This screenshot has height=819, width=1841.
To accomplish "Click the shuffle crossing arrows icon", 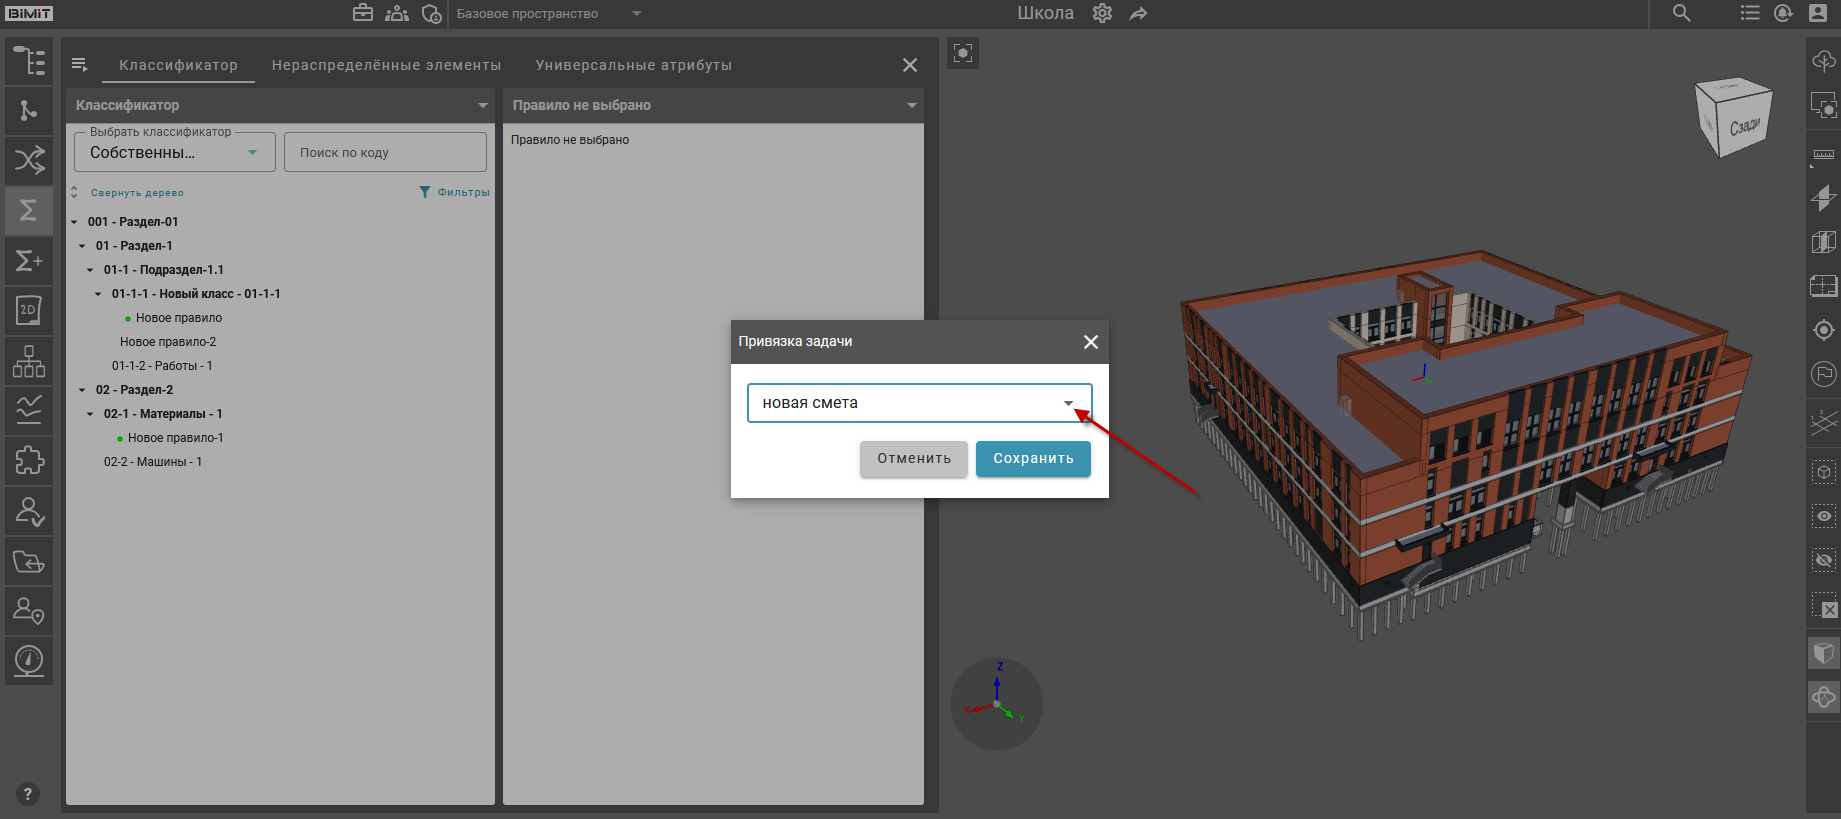I will pos(29,160).
